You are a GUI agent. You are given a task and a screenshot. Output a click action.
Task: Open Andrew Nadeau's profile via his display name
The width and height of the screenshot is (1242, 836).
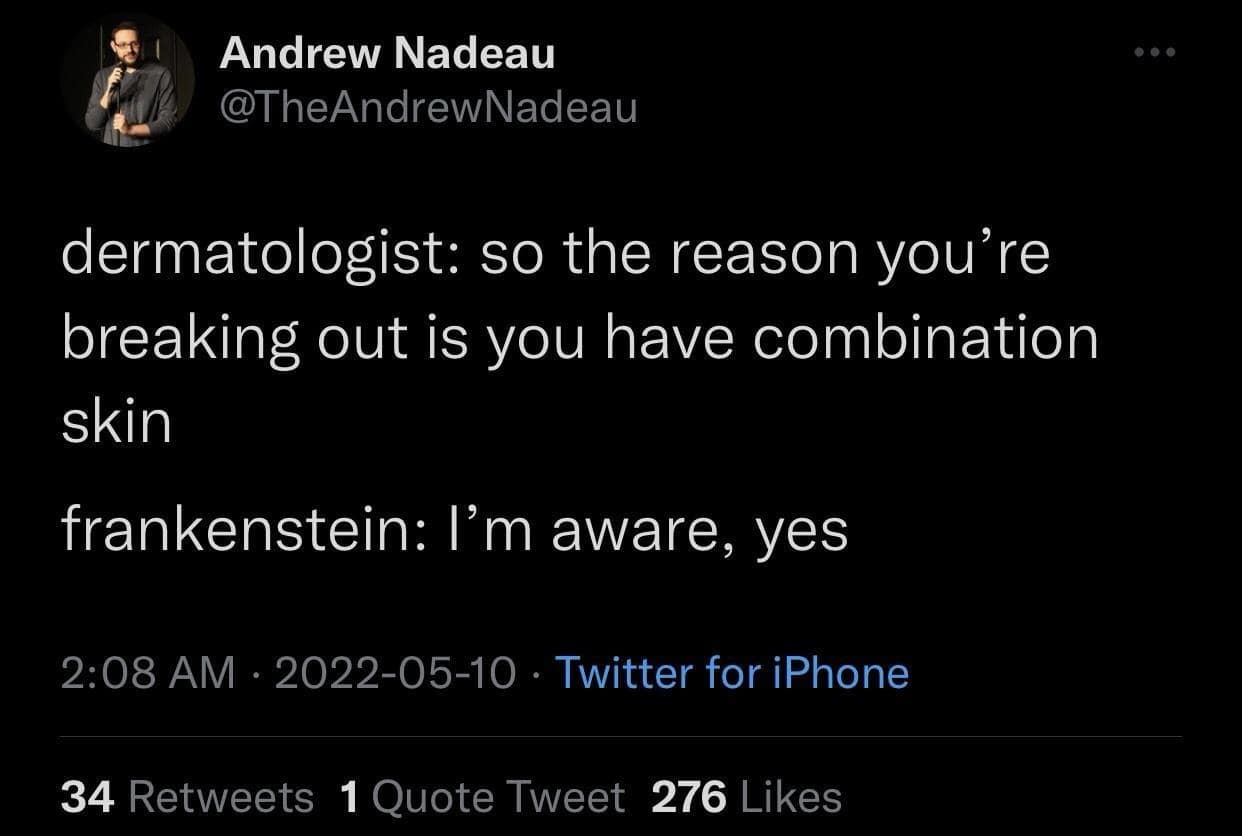pos(390,54)
